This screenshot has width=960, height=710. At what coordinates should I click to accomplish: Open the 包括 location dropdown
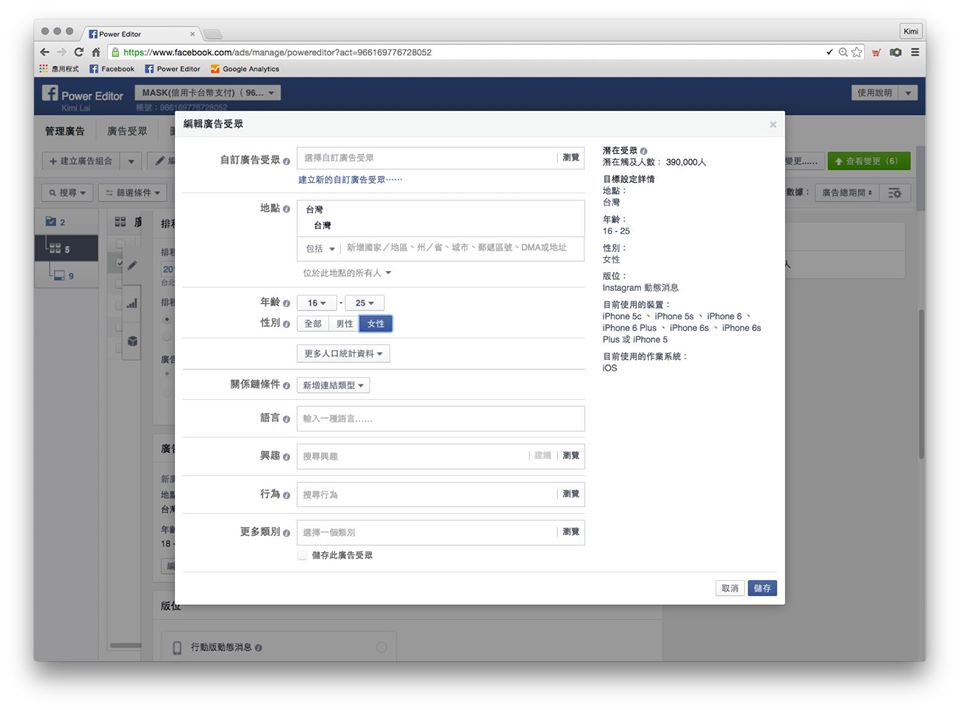tap(320, 248)
